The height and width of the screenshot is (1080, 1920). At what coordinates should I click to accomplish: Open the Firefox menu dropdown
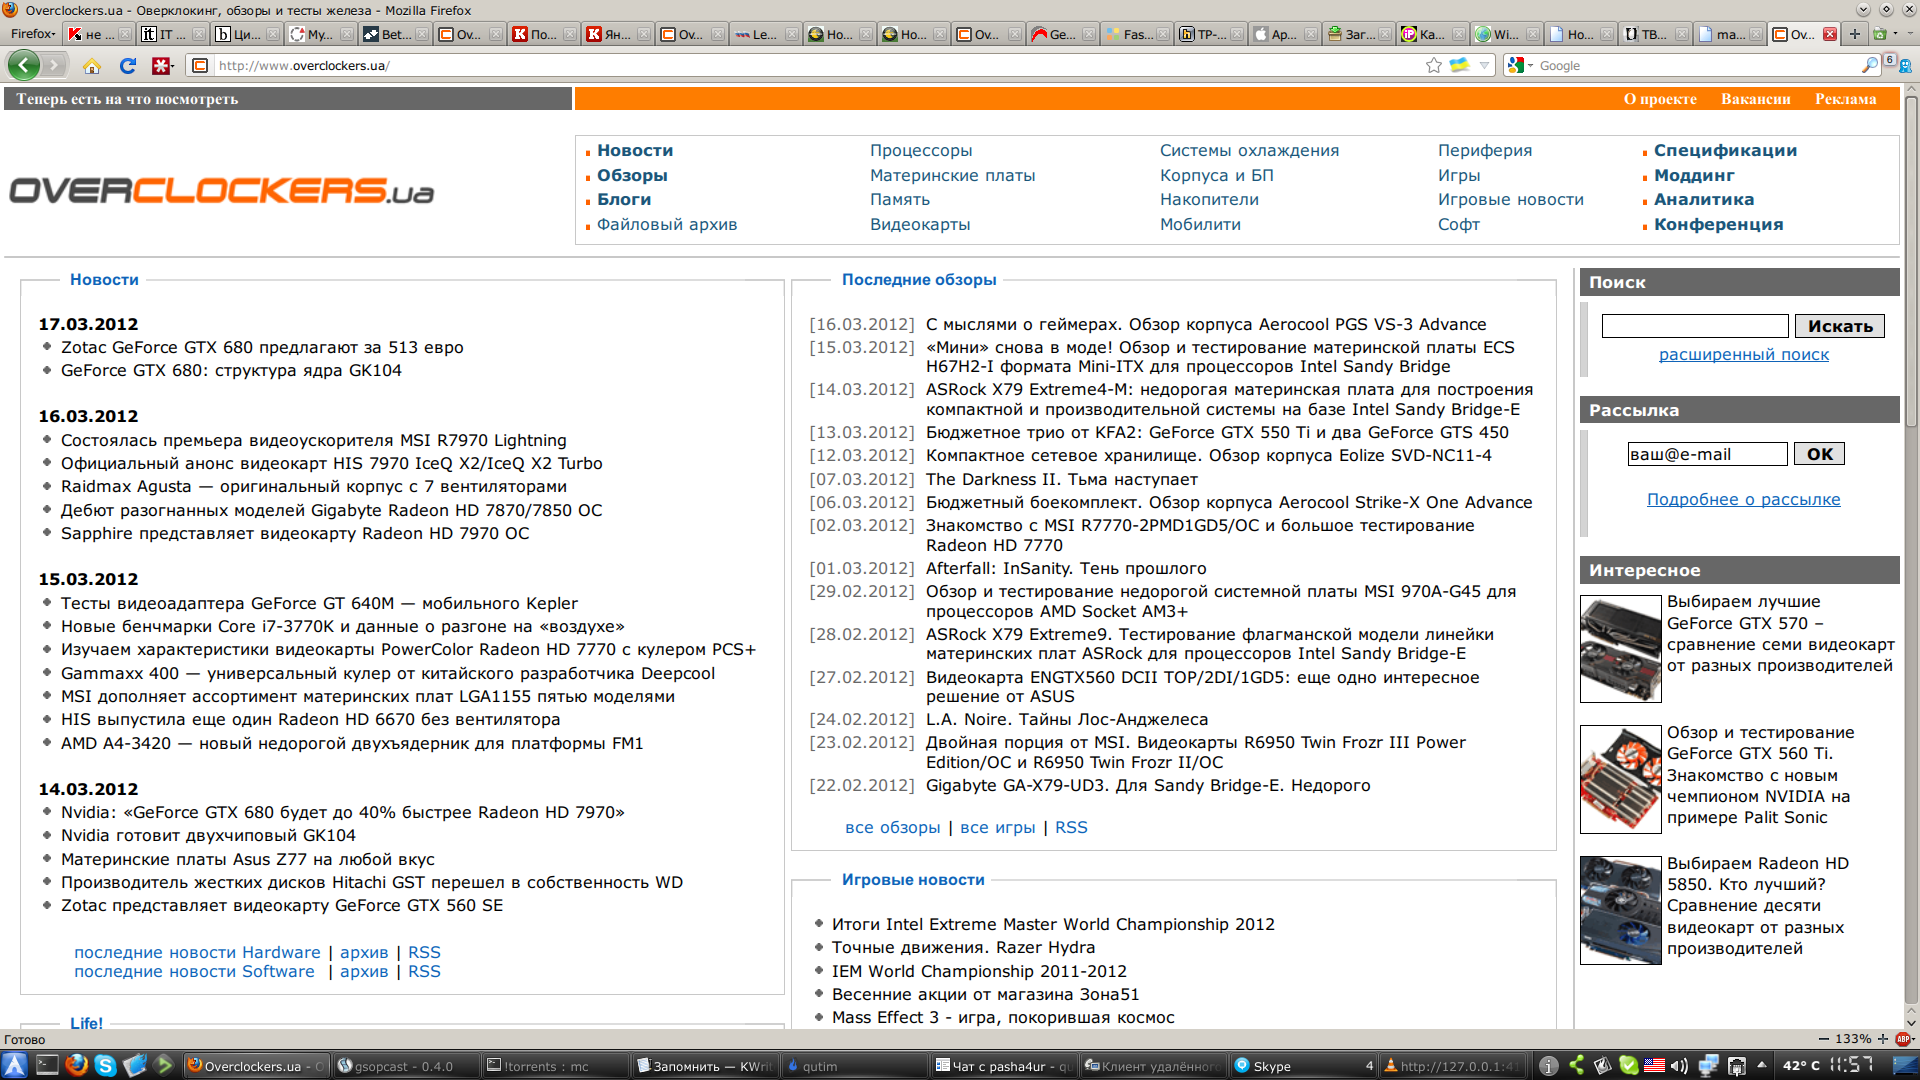click(32, 34)
